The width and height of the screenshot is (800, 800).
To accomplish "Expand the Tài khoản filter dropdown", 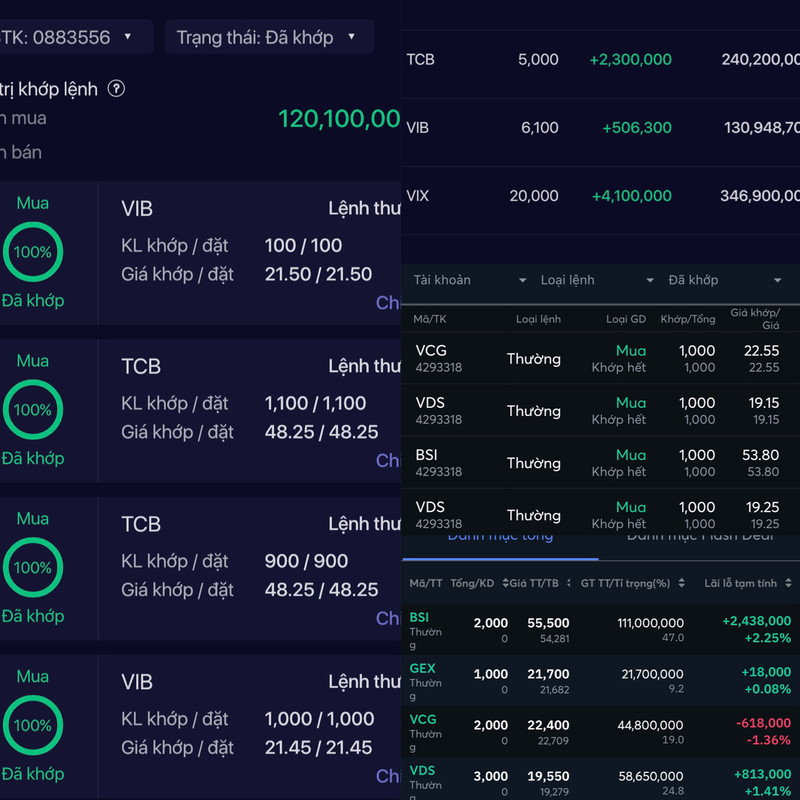I will tap(469, 280).
